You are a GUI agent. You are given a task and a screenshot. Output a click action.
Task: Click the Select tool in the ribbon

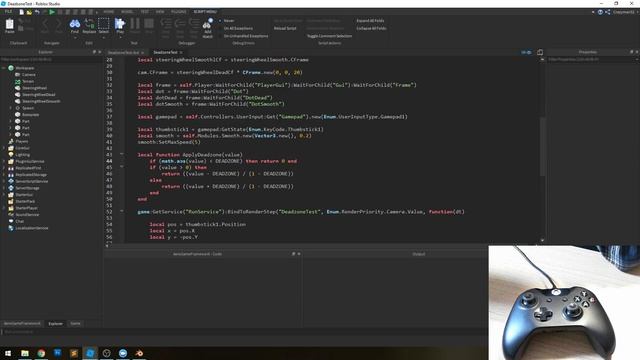coord(104,24)
